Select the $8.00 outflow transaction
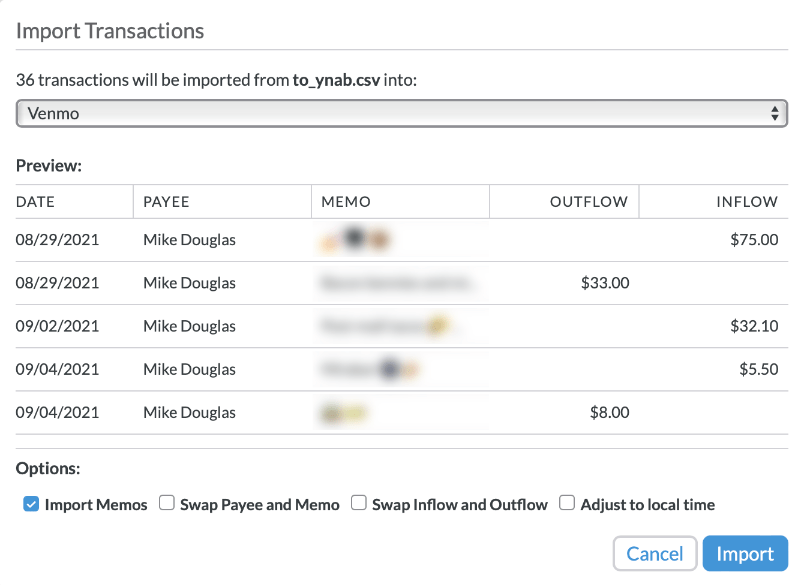 click(x=402, y=413)
